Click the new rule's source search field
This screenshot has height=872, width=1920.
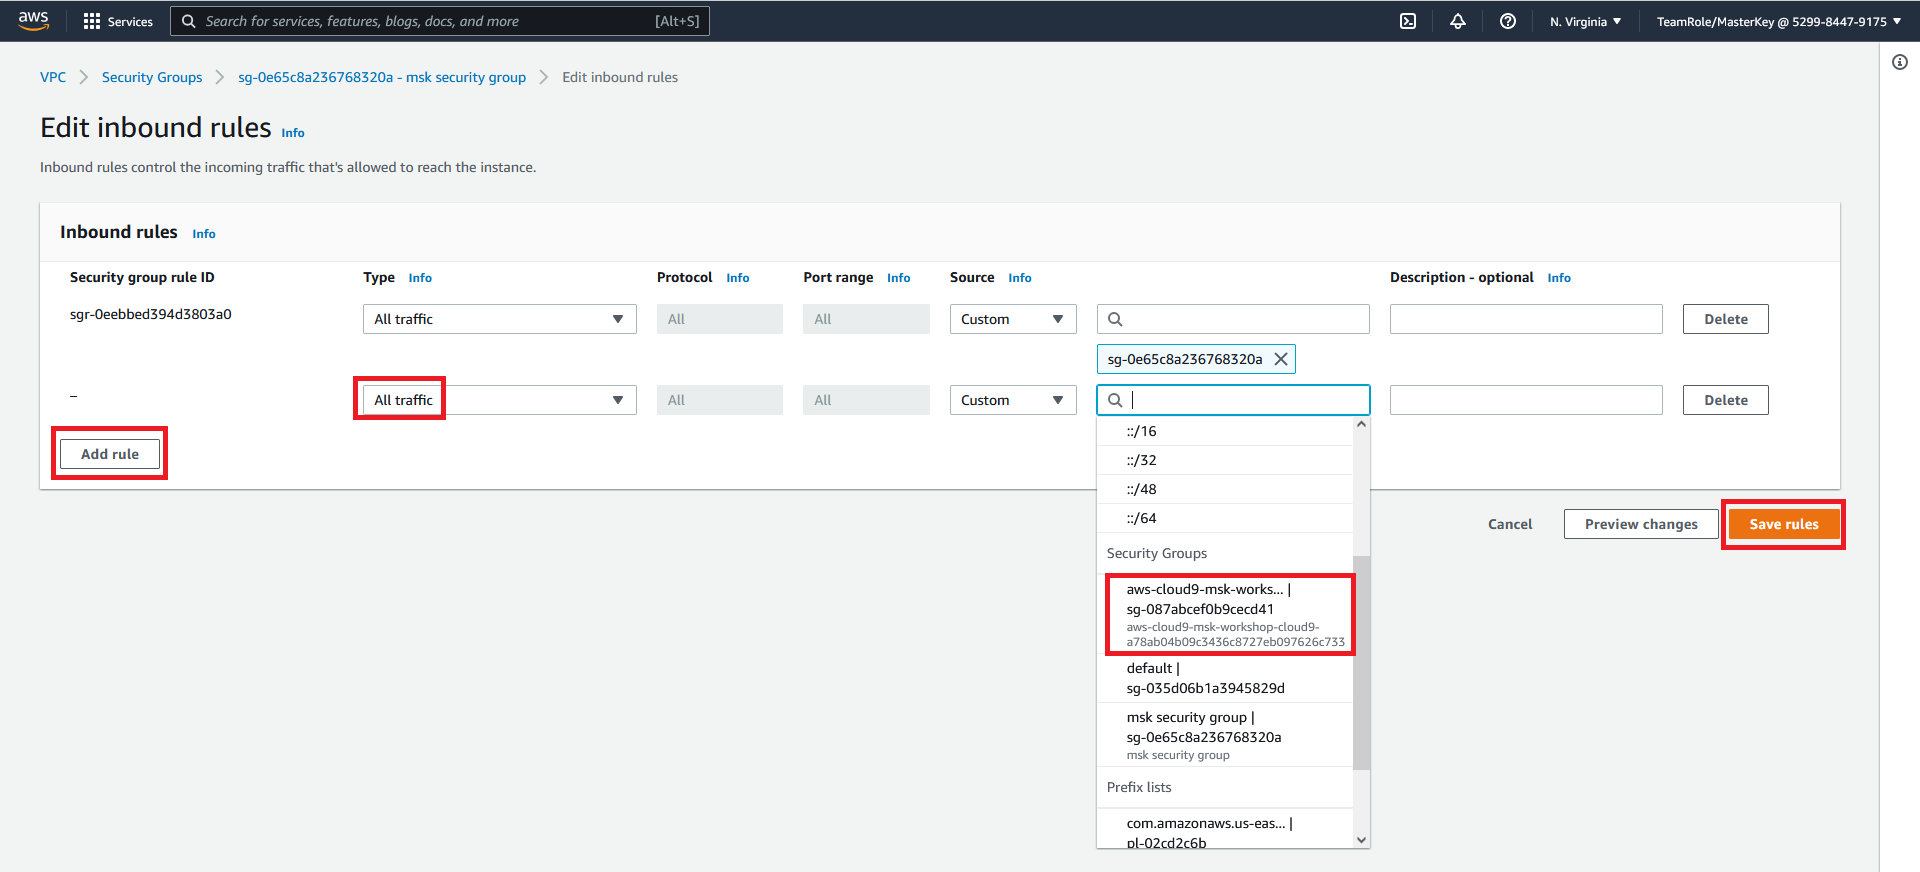[x=1233, y=400]
